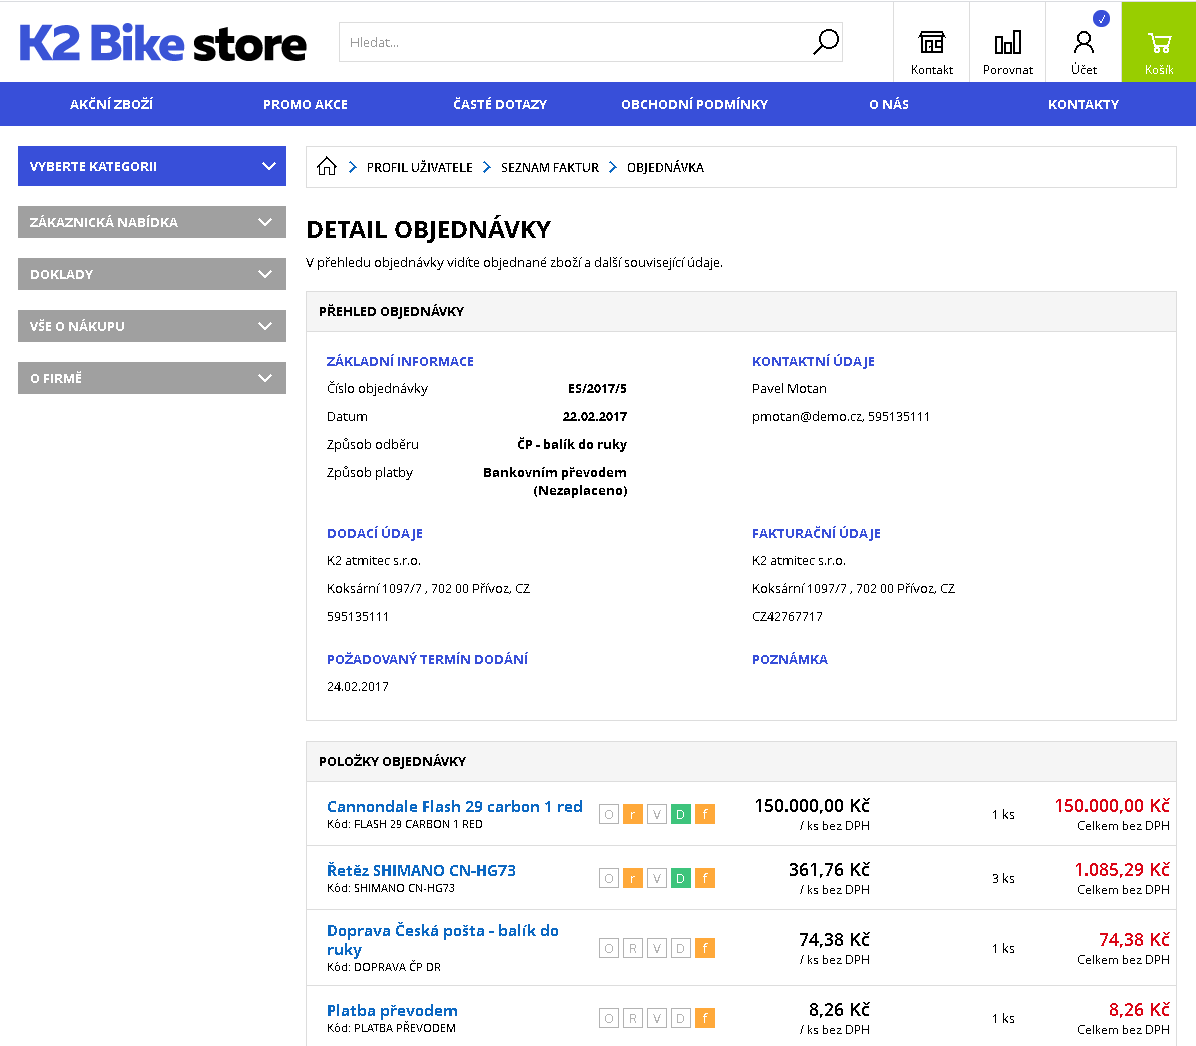Click the search magnifier icon

pyautogui.click(x=825, y=42)
